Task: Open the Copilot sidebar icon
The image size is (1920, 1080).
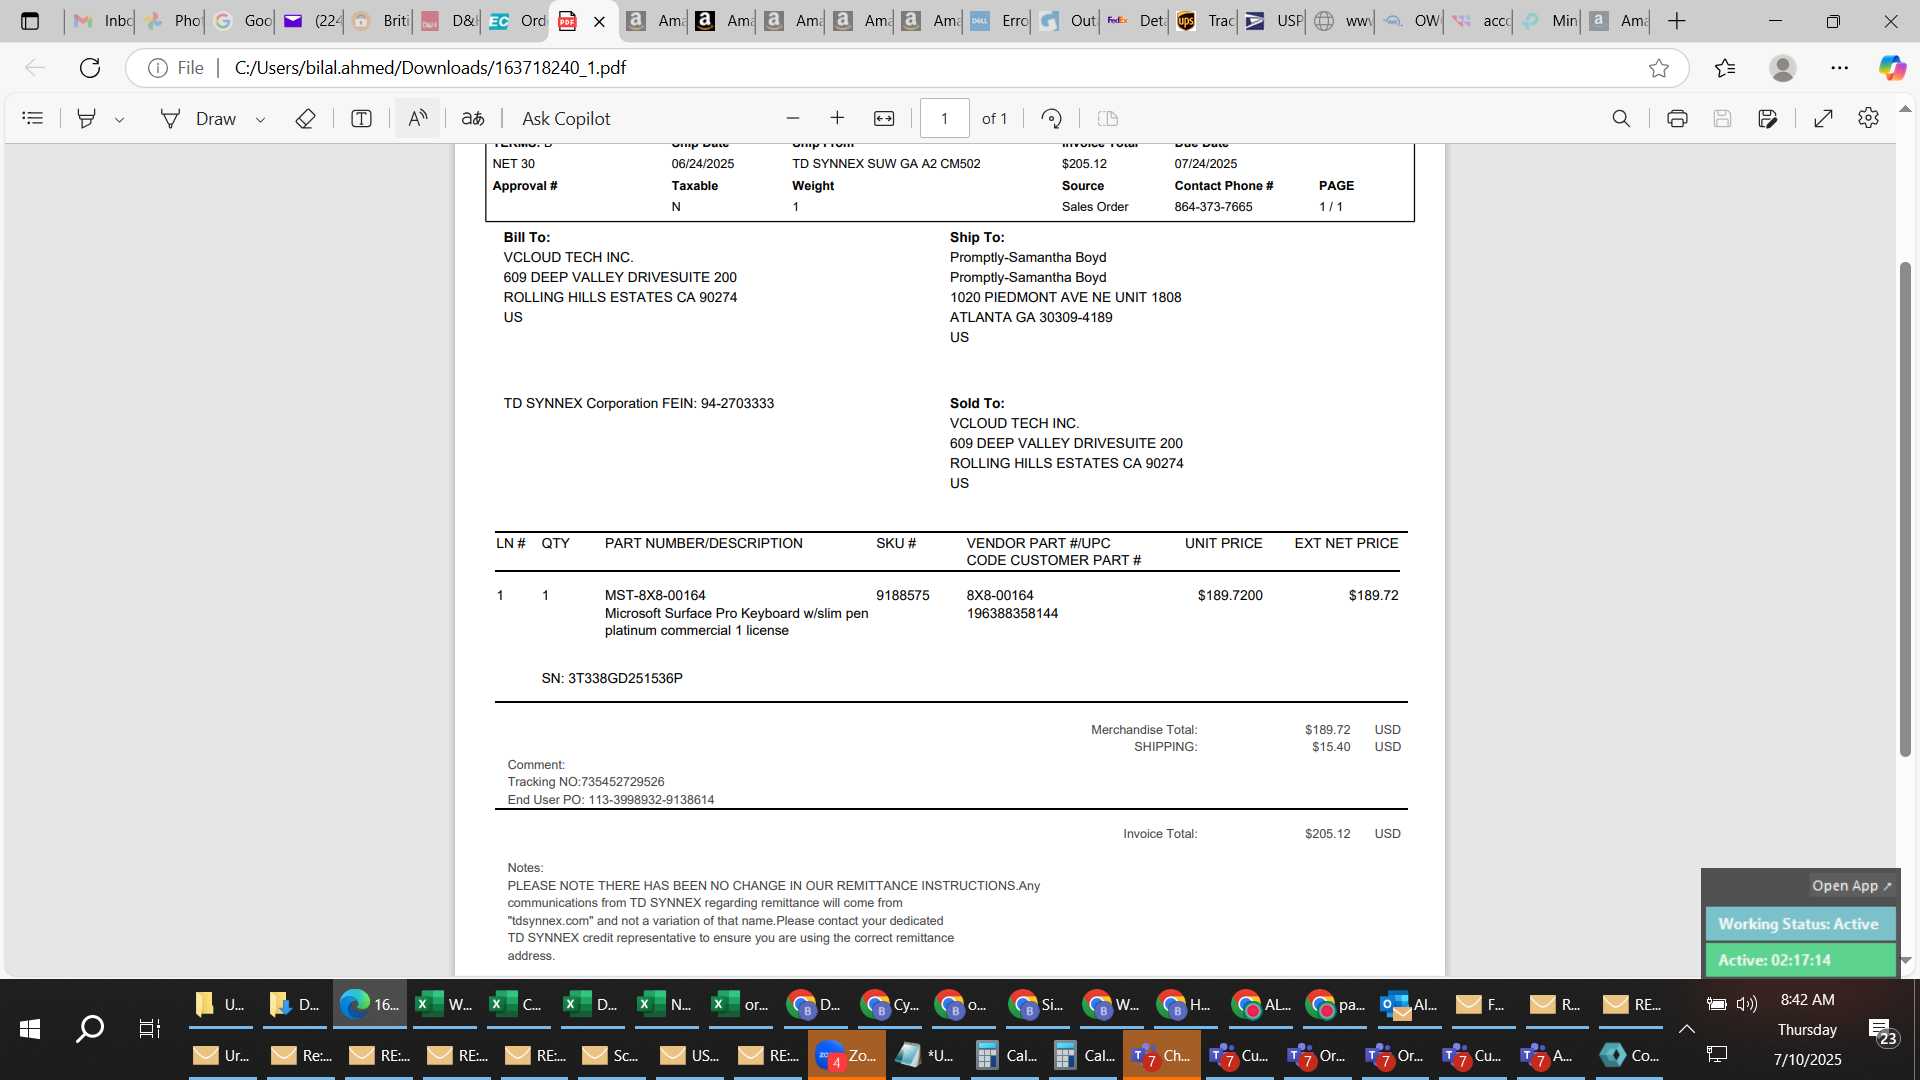Action: click(1892, 67)
